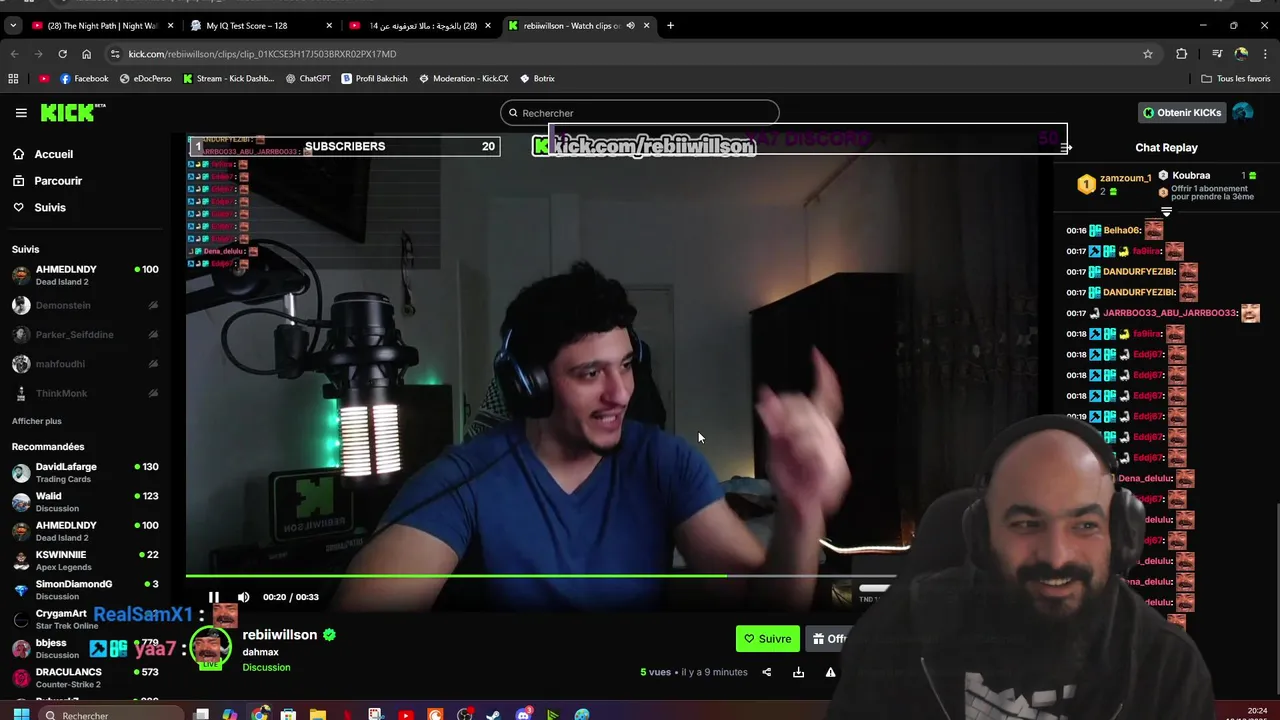Open the Kick sidebar hamburger menu
The width and height of the screenshot is (1280, 720).
[x=21, y=113]
